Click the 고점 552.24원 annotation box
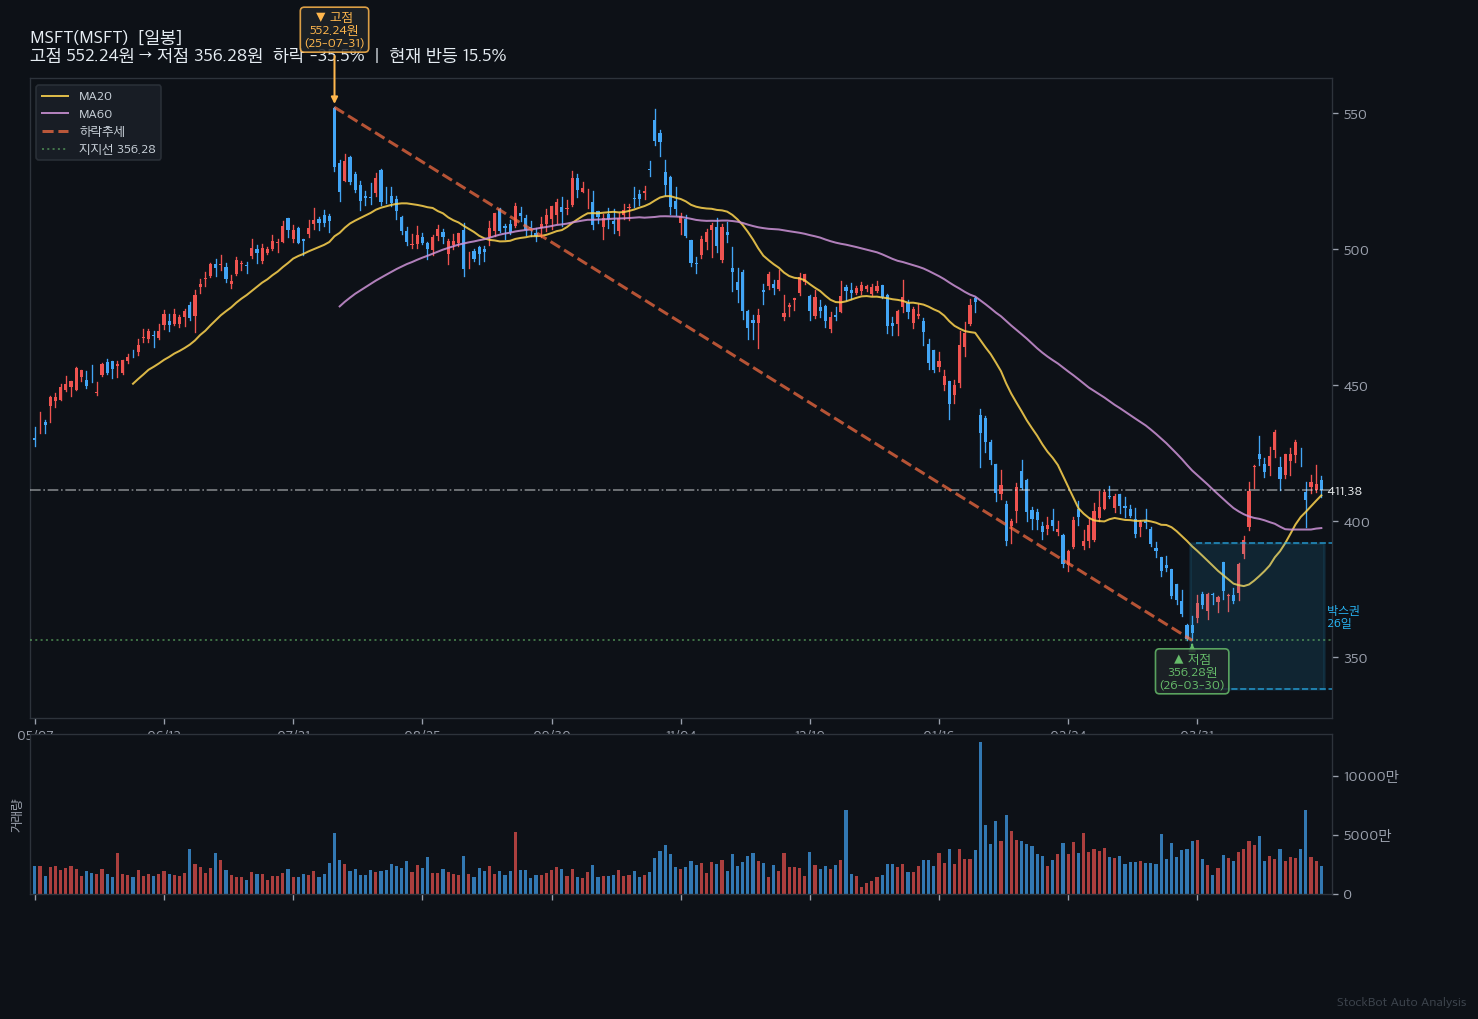Viewport: 1478px width, 1019px height. coord(334,30)
